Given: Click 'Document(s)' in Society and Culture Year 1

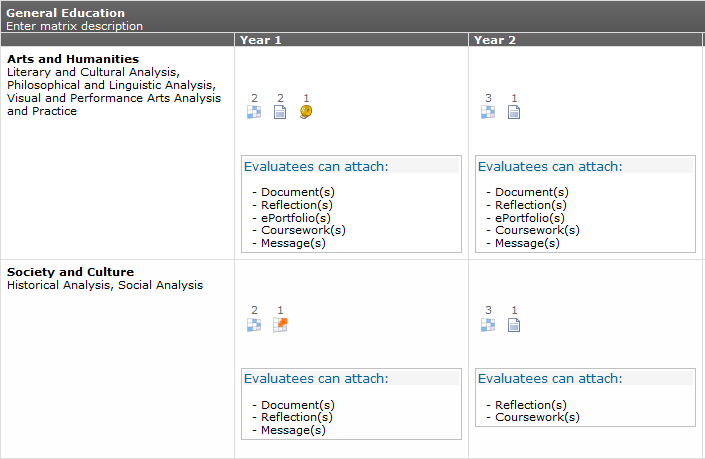Looking at the screenshot, I should (298, 405).
